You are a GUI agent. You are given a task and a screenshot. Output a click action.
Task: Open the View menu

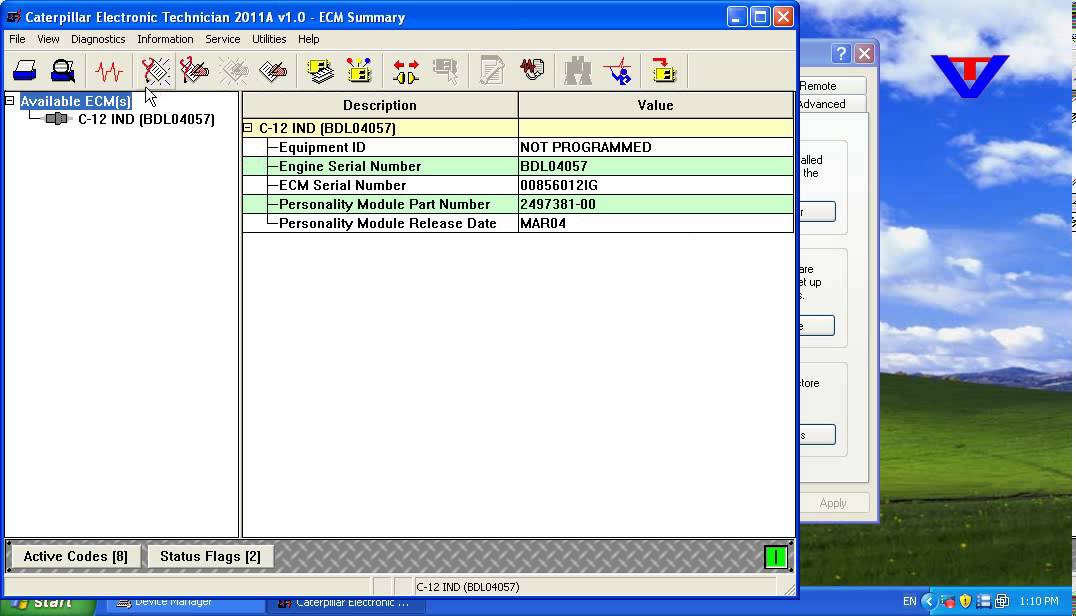[x=48, y=39]
